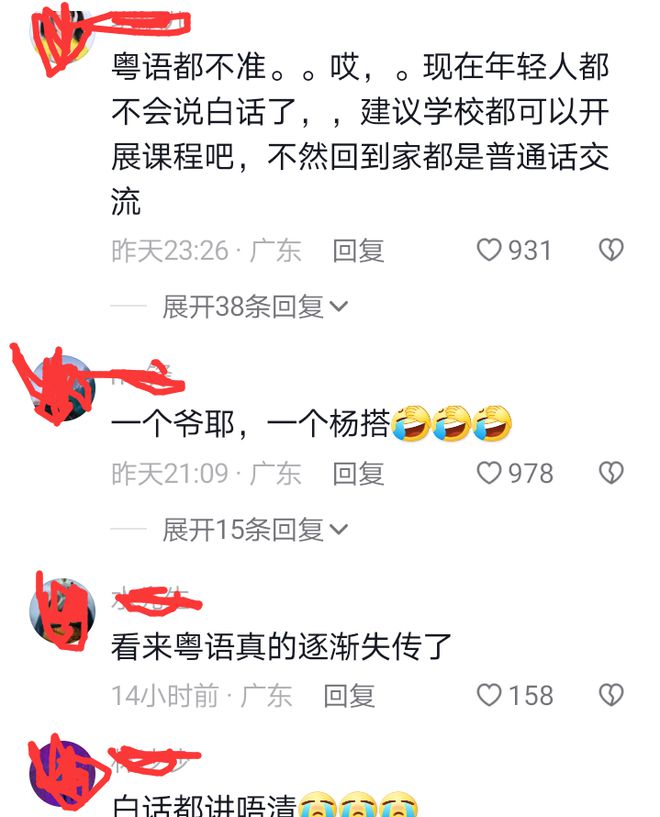
Task: Like the comment with 158 likes
Action: [x=489, y=696]
